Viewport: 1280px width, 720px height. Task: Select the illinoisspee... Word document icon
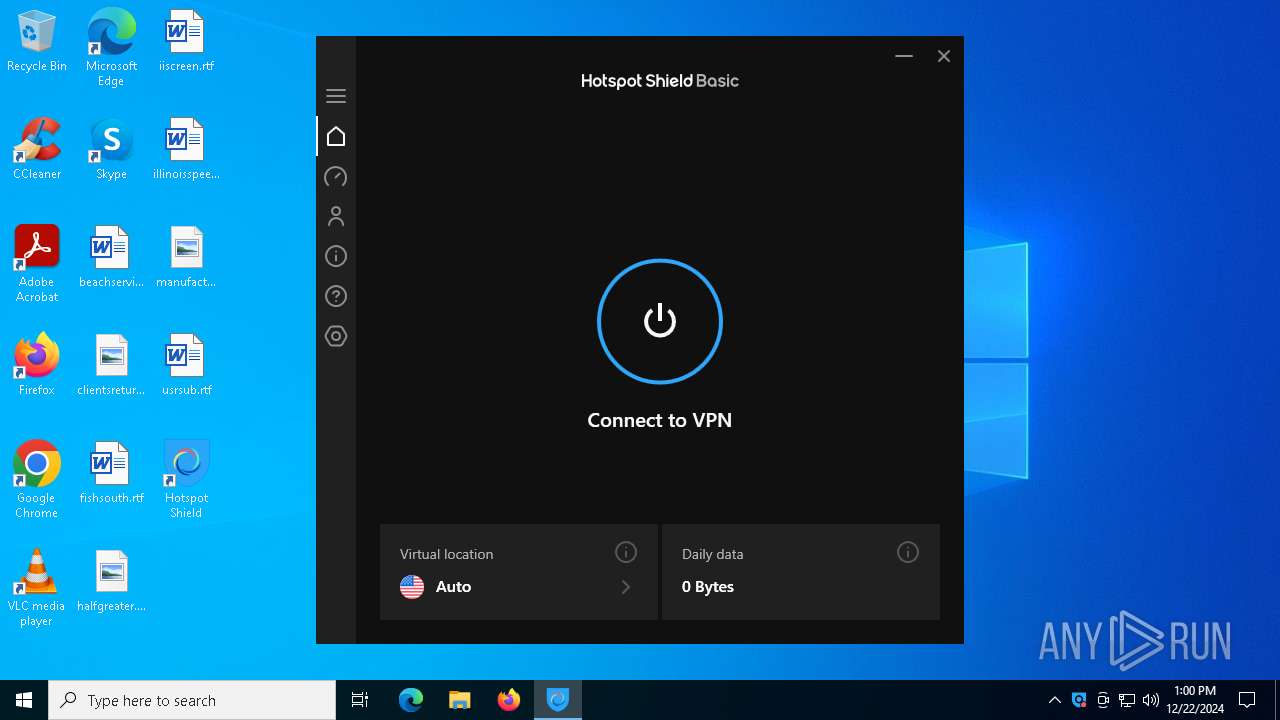coord(186,150)
